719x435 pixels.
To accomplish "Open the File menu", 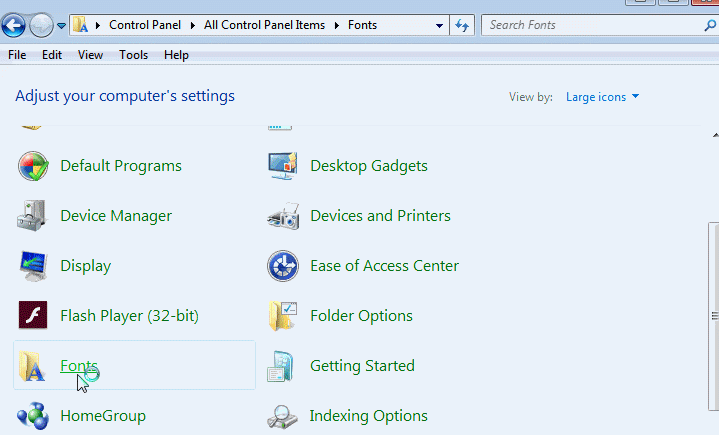I will coord(17,55).
